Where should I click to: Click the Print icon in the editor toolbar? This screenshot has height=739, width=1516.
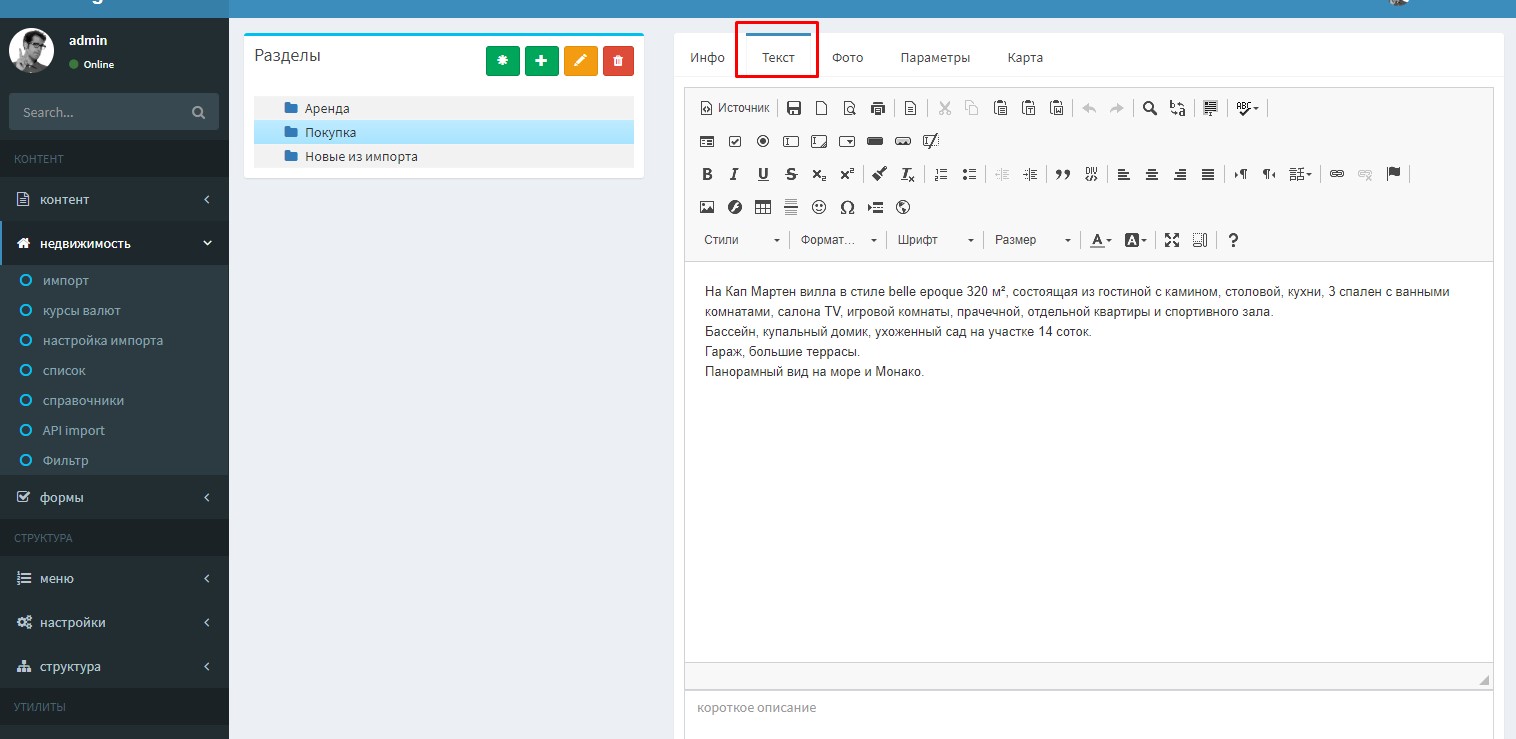pos(878,108)
